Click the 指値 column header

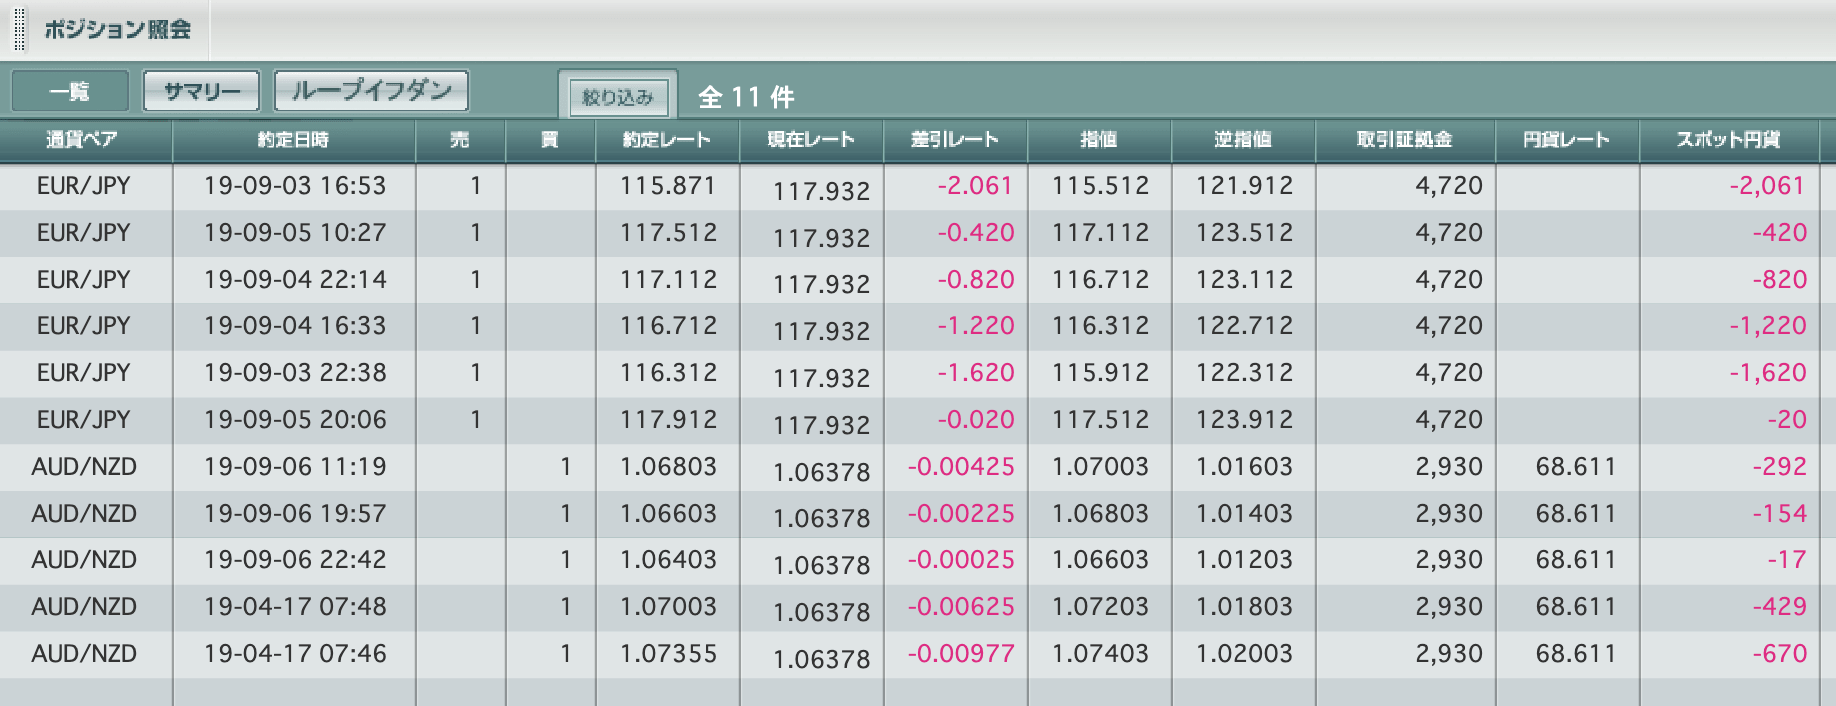pos(1099,140)
